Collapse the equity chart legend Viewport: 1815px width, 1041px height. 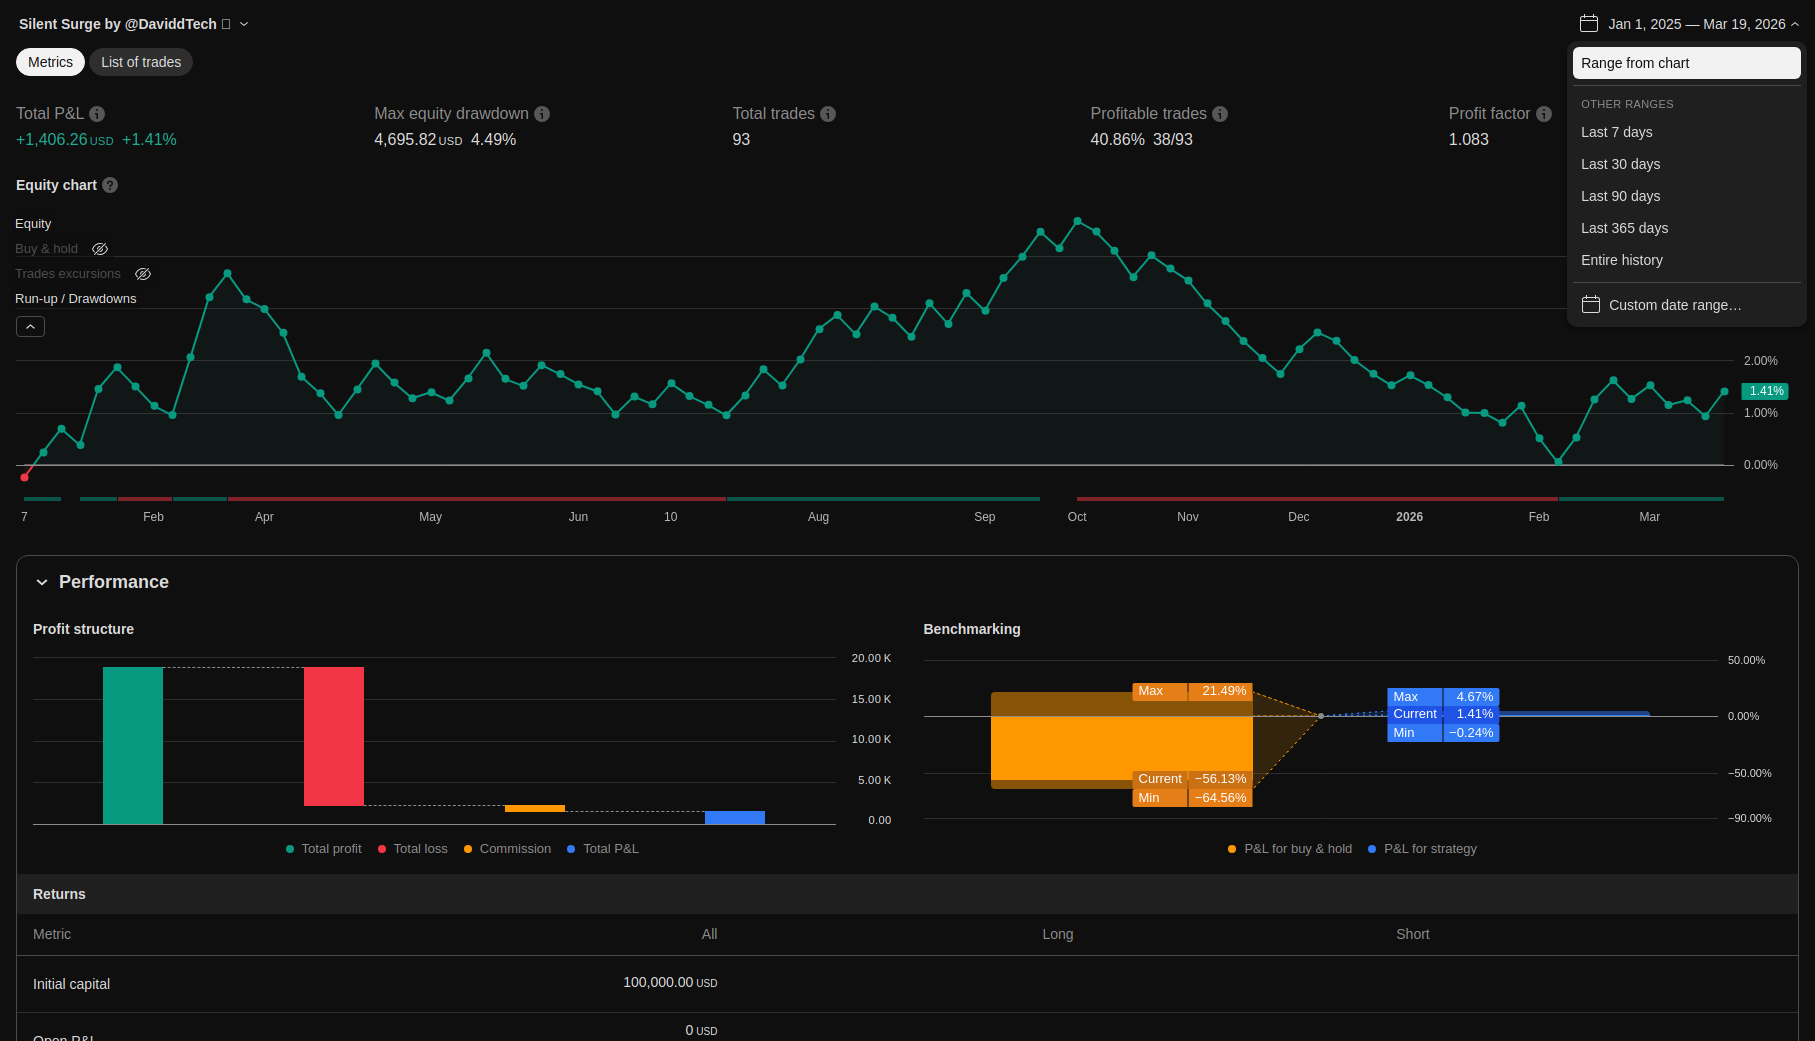(x=30, y=327)
